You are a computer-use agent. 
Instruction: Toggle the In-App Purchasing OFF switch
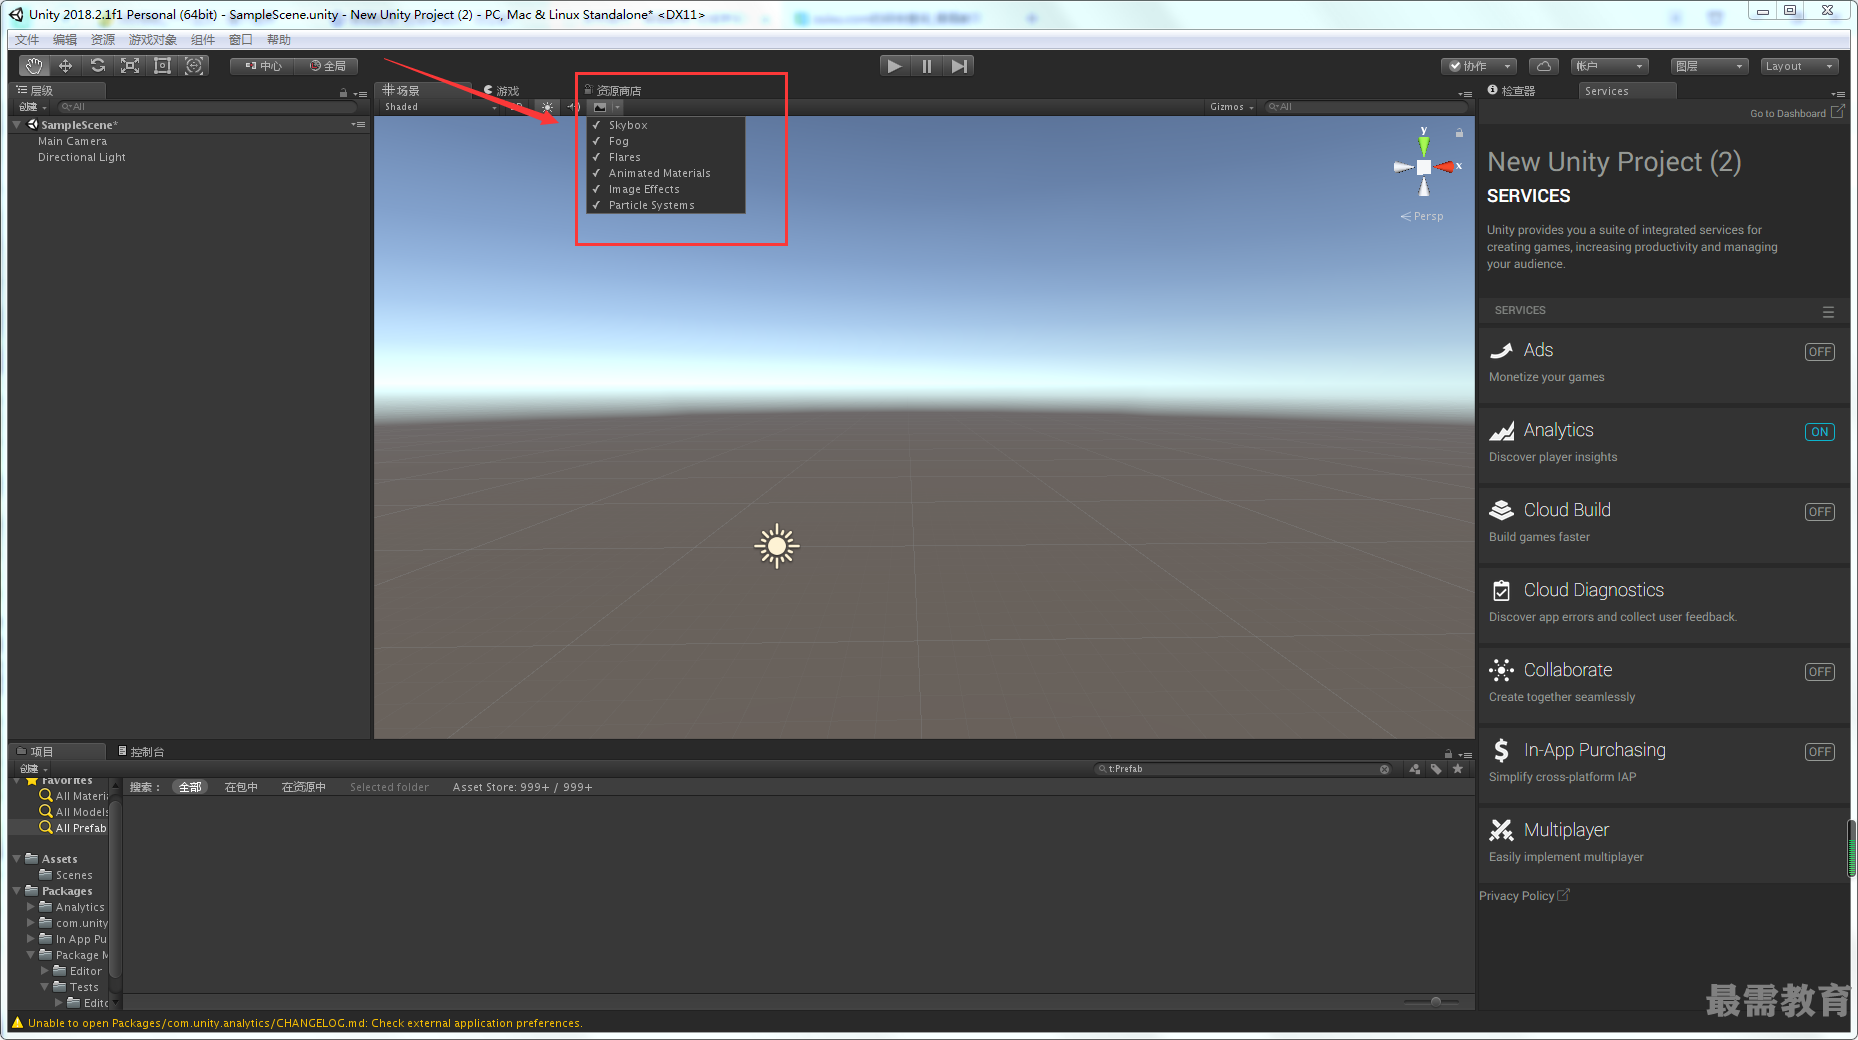[x=1819, y=752]
